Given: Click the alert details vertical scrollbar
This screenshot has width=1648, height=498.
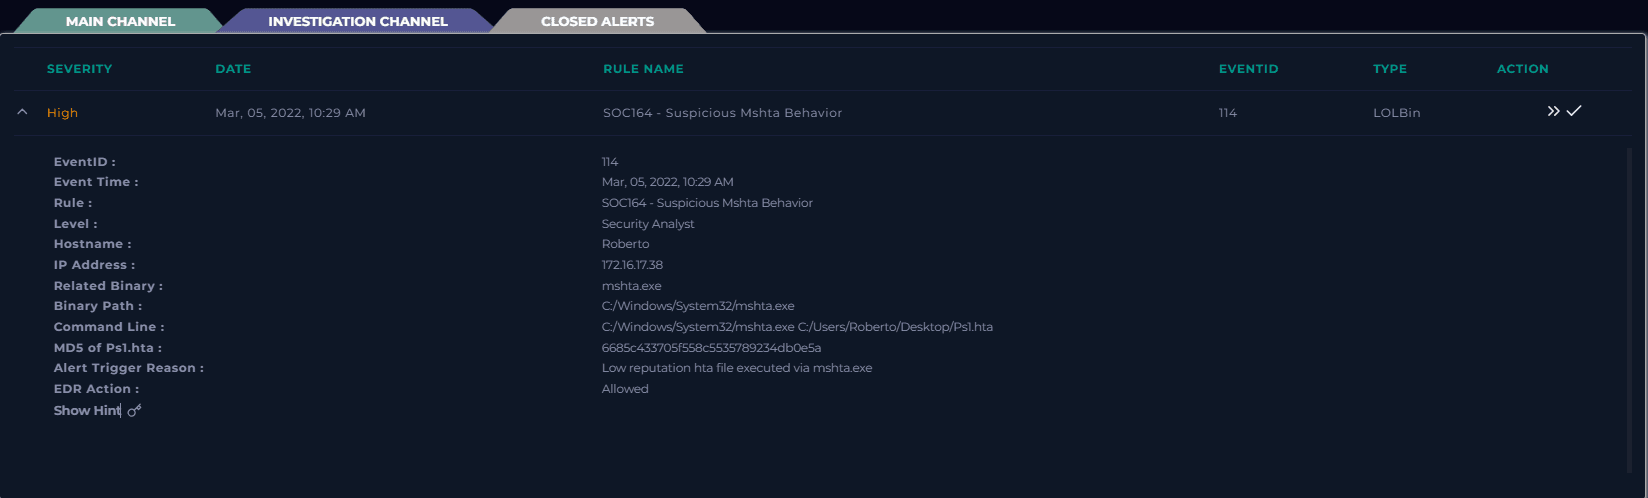Looking at the screenshot, I should pos(1629,300).
